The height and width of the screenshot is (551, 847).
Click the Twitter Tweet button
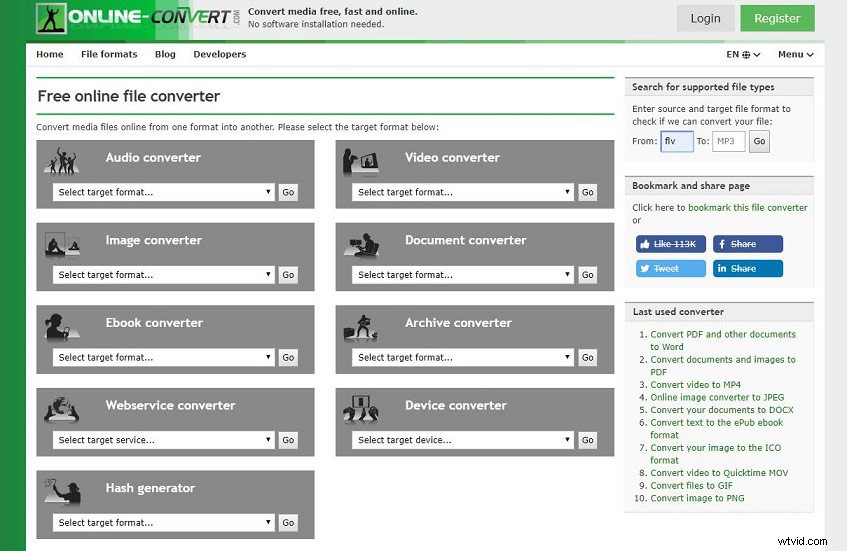670,268
